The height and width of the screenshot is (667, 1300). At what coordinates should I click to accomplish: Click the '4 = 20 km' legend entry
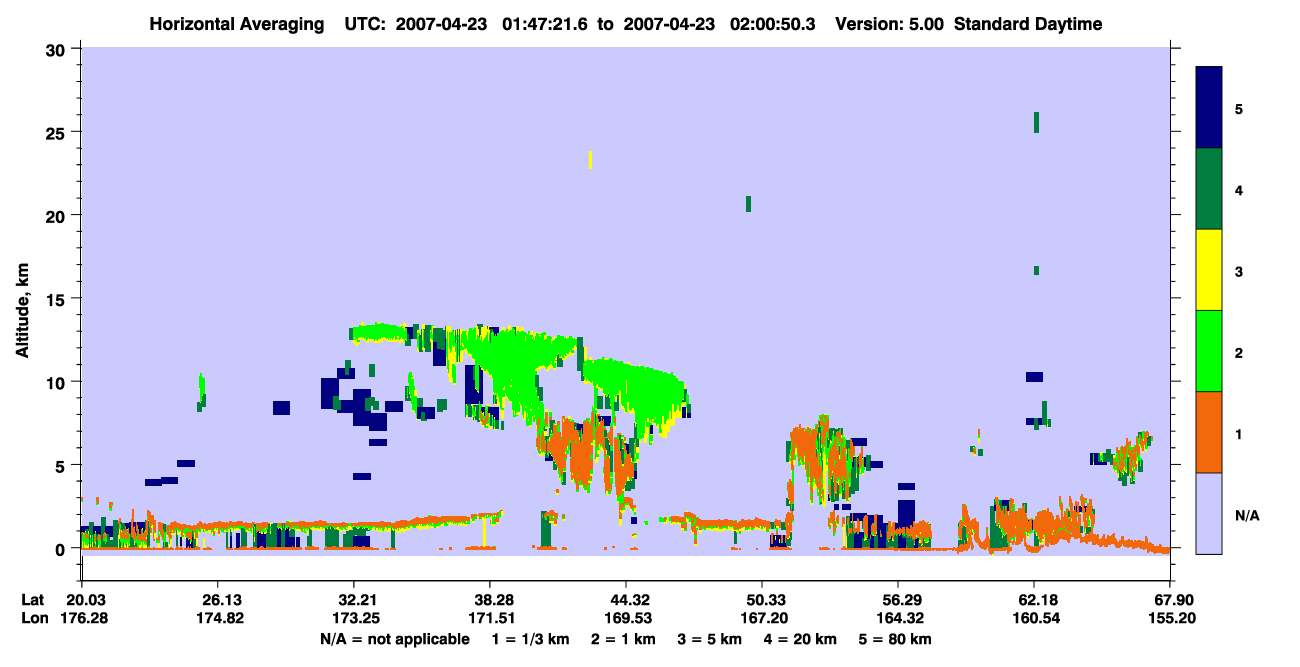pyautogui.click(x=801, y=639)
